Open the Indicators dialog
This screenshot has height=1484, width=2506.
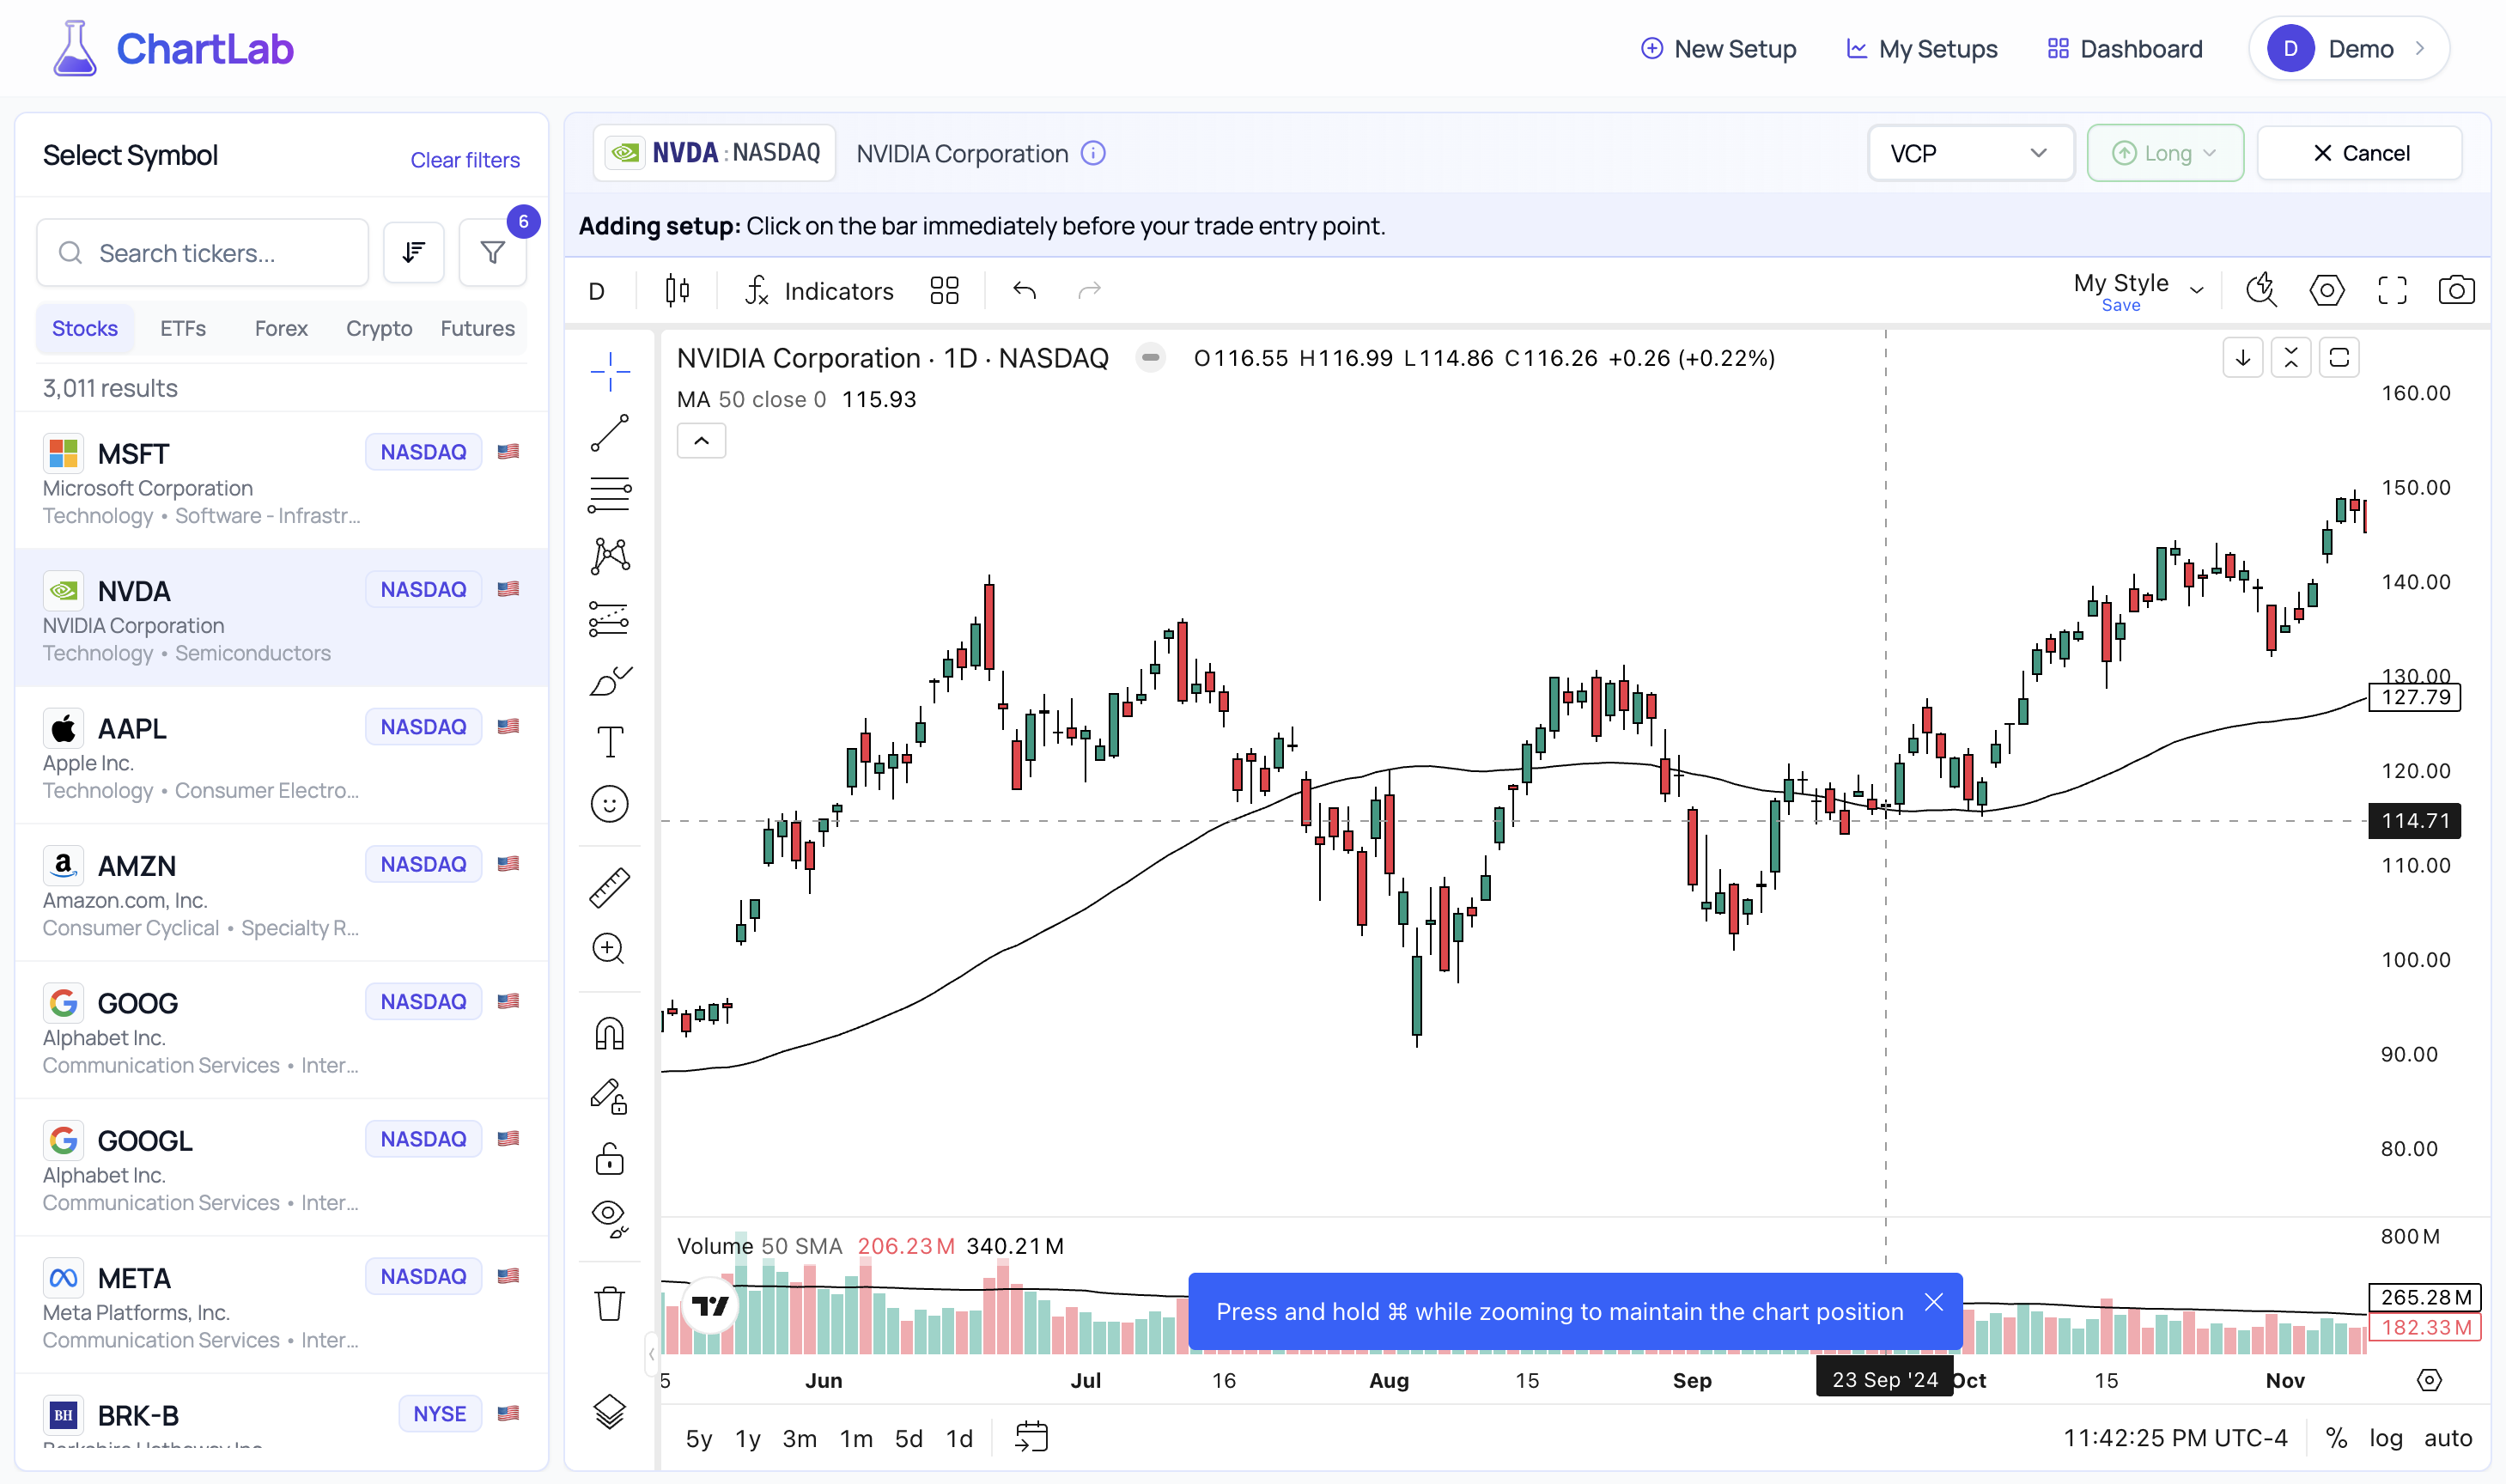pos(819,291)
